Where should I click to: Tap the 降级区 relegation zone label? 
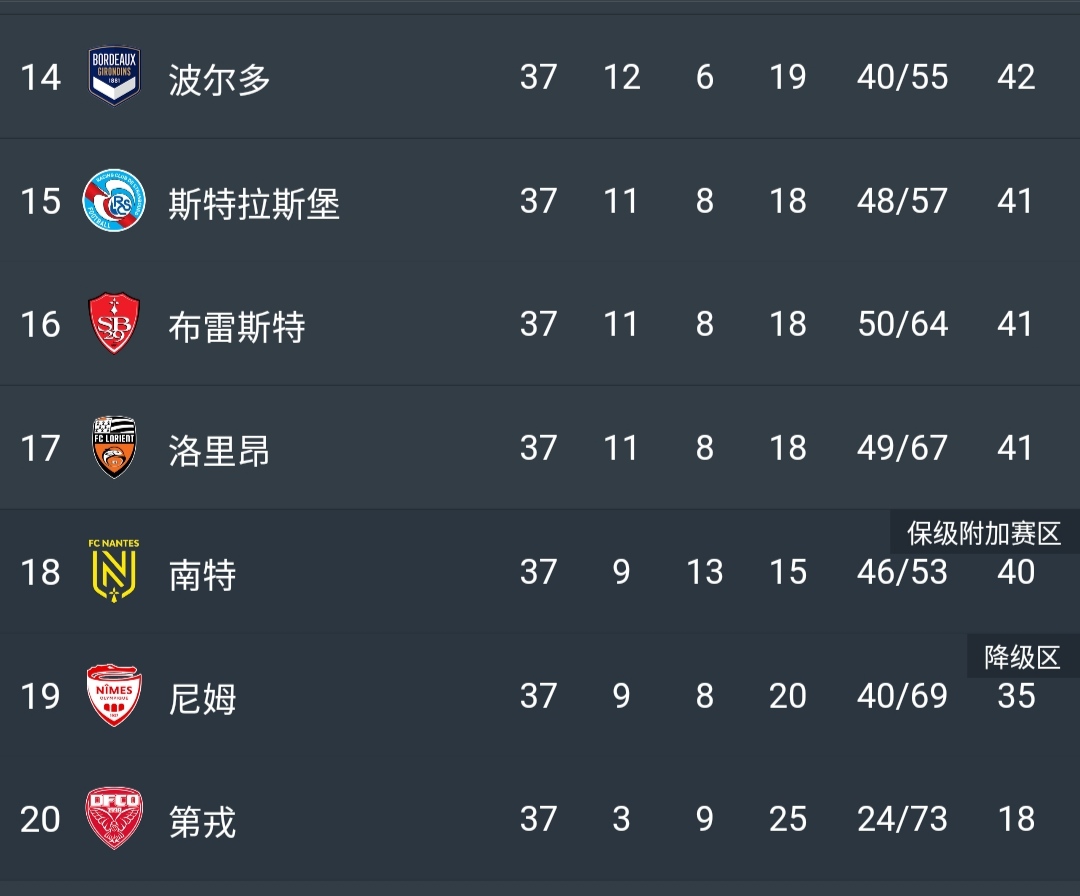coord(1022,657)
